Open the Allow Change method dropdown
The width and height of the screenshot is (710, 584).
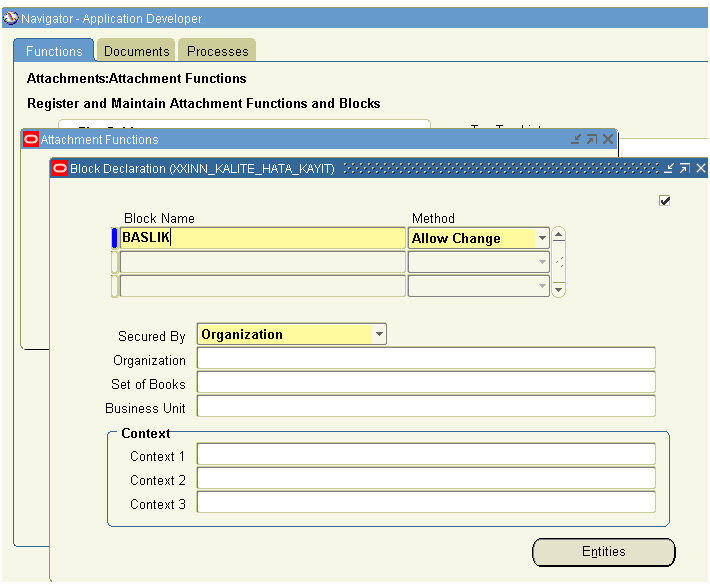542,238
